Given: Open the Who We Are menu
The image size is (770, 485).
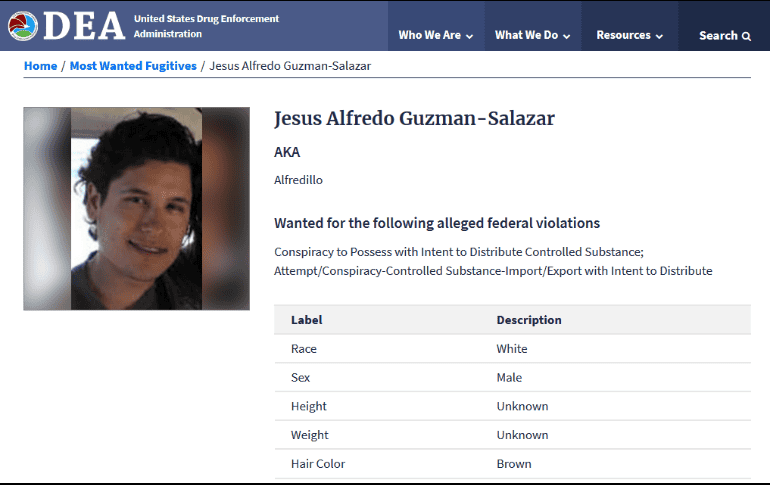Looking at the screenshot, I should point(436,35).
